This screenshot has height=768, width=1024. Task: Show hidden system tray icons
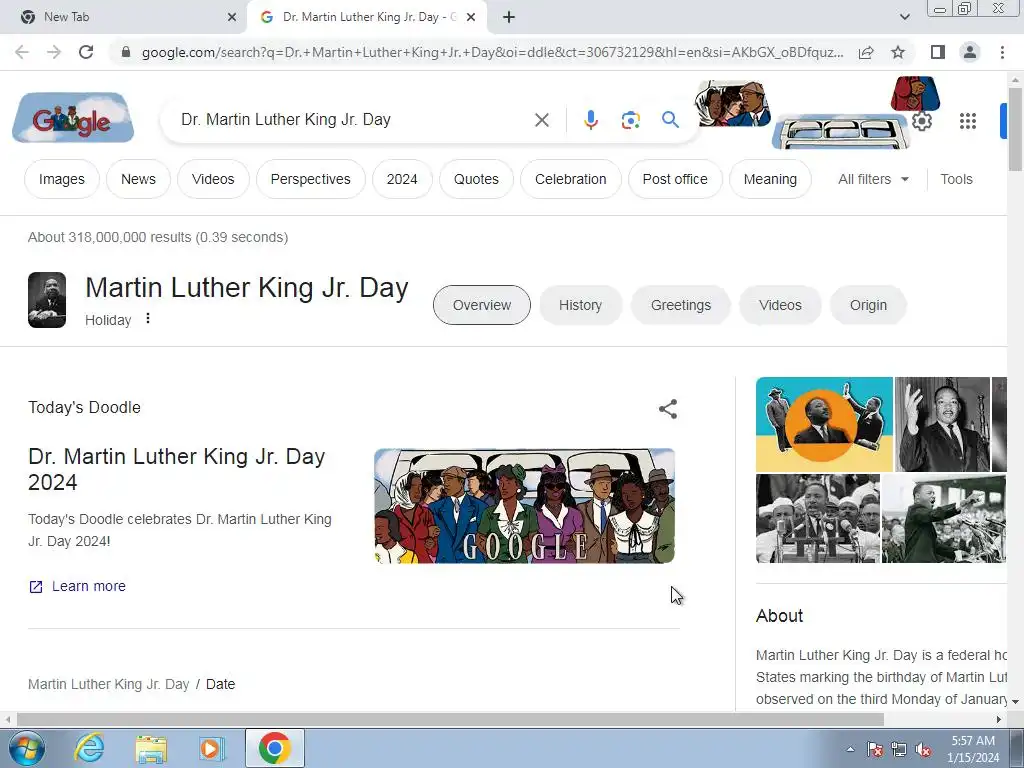pyautogui.click(x=850, y=749)
